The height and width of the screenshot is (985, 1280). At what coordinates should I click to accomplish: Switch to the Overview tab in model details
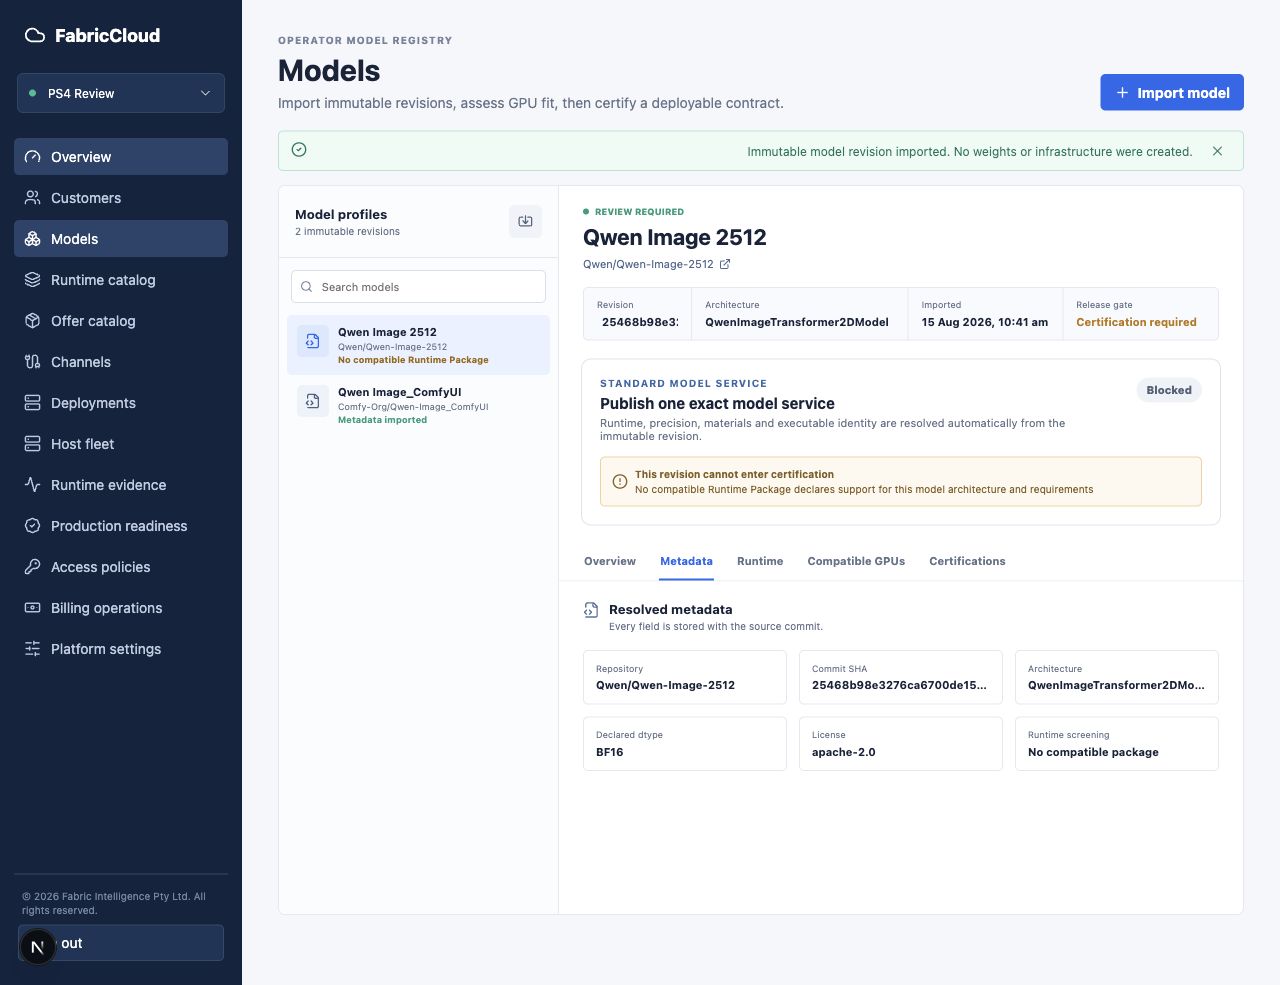tap(610, 562)
